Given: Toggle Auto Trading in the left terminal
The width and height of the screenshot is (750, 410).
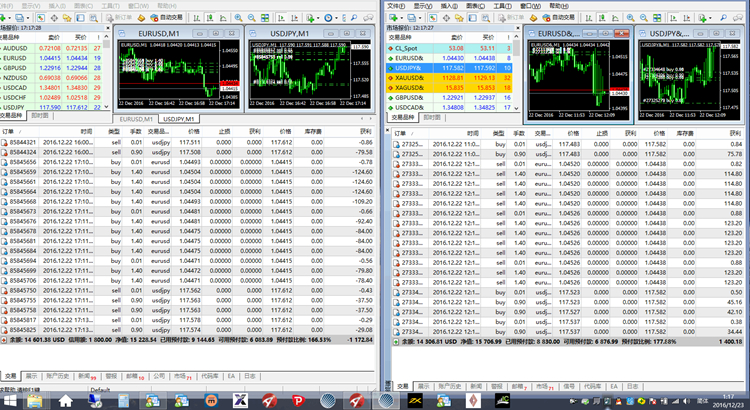Looking at the screenshot, I should 167,18.
